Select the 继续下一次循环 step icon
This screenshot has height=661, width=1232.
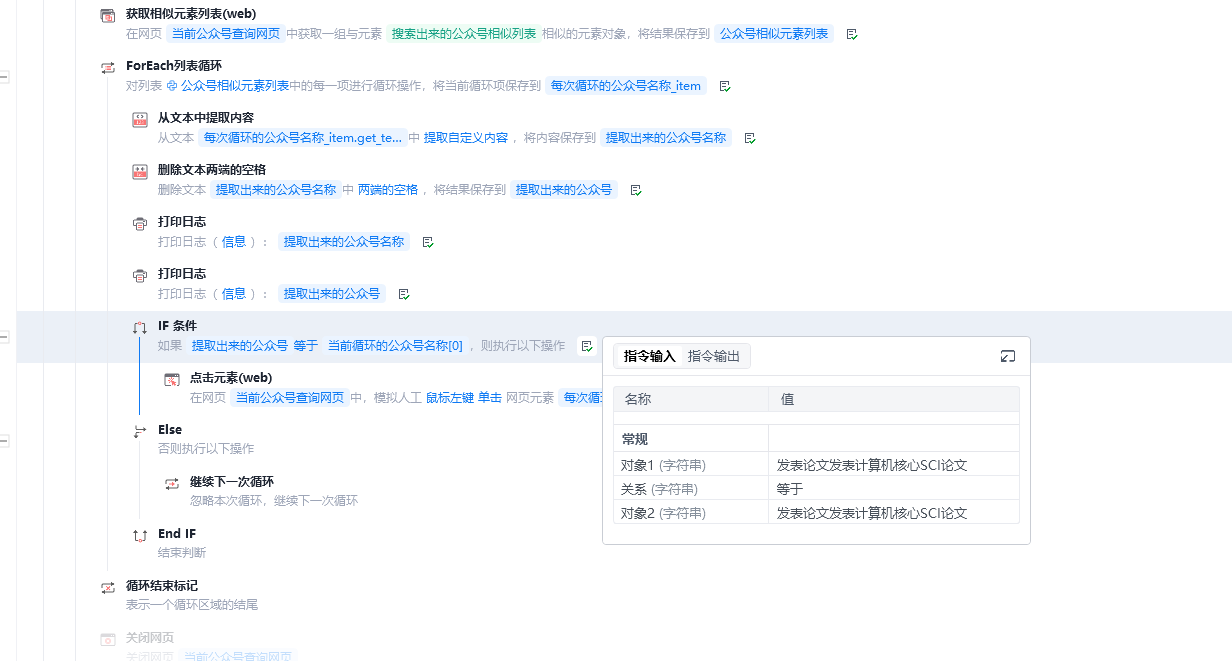click(172, 483)
